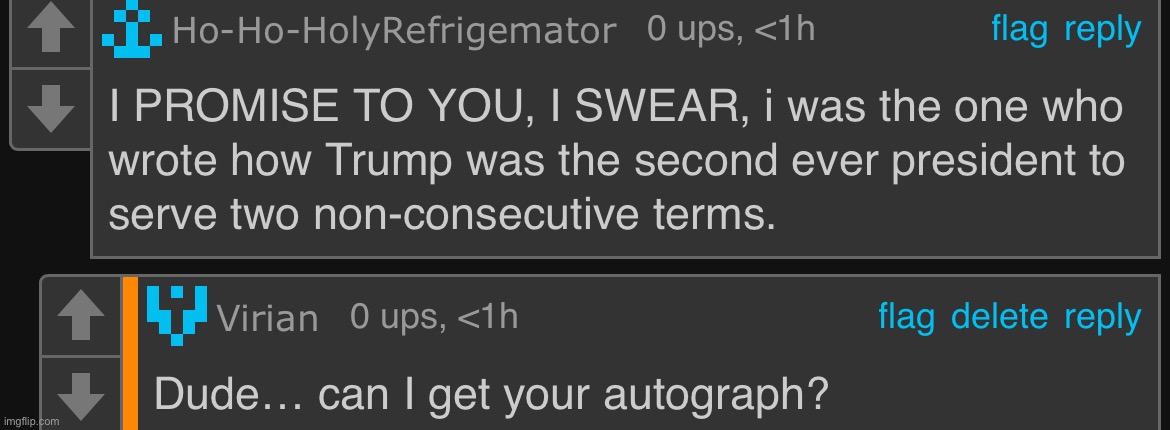The width and height of the screenshot is (1170, 430).
Task: Flag Ho-Ho-HolyRefrigemator's comment
Action: coord(1019,30)
